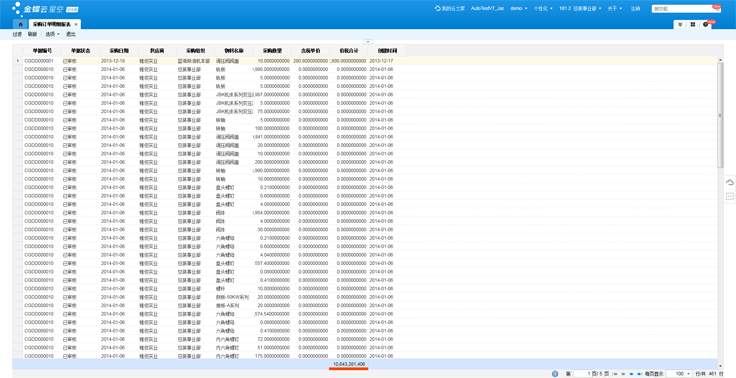Click the 刷新 toolbar button
This screenshot has height=378, width=736.
click(x=32, y=34)
